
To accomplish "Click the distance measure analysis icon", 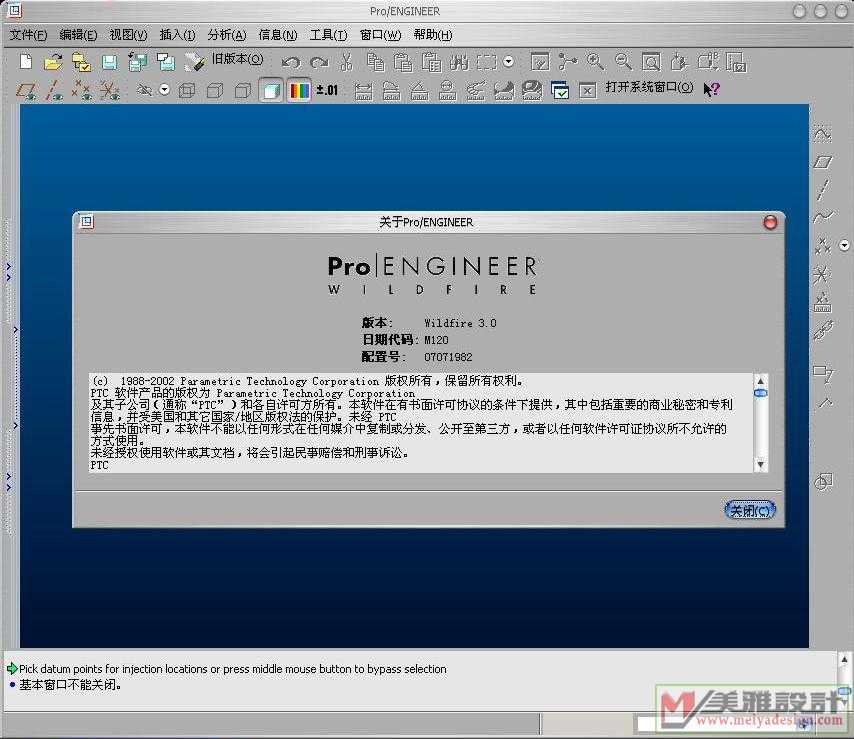I will (x=363, y=90).
